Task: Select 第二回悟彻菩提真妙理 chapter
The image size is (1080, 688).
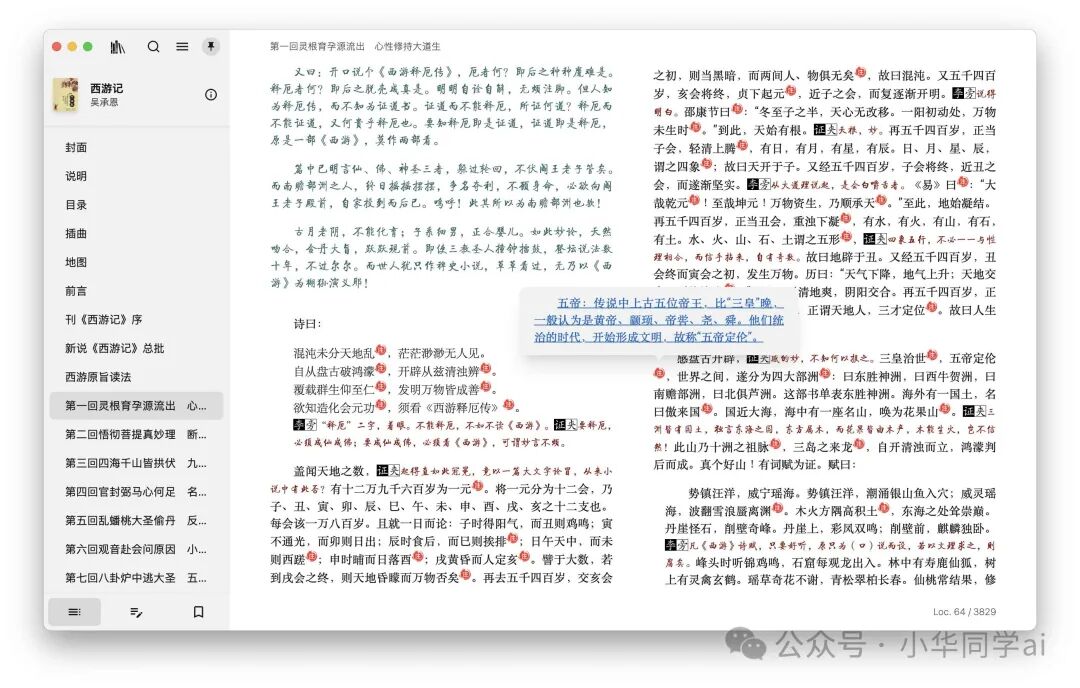Action: tap(136, 435)
